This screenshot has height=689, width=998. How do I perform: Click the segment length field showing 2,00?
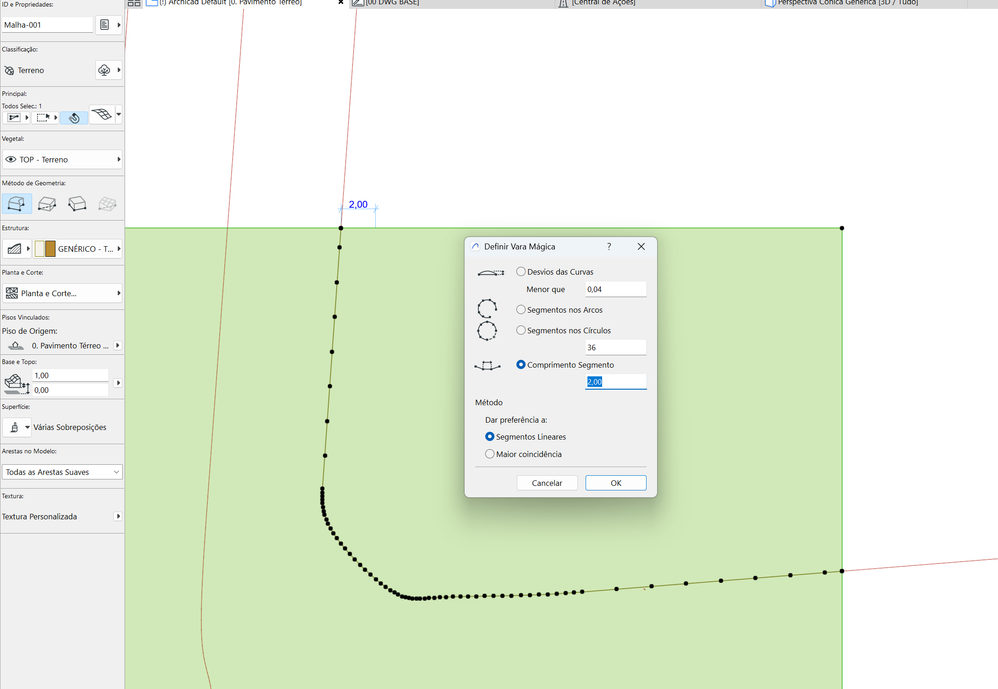pyautogui.click(x=615, y=382)
